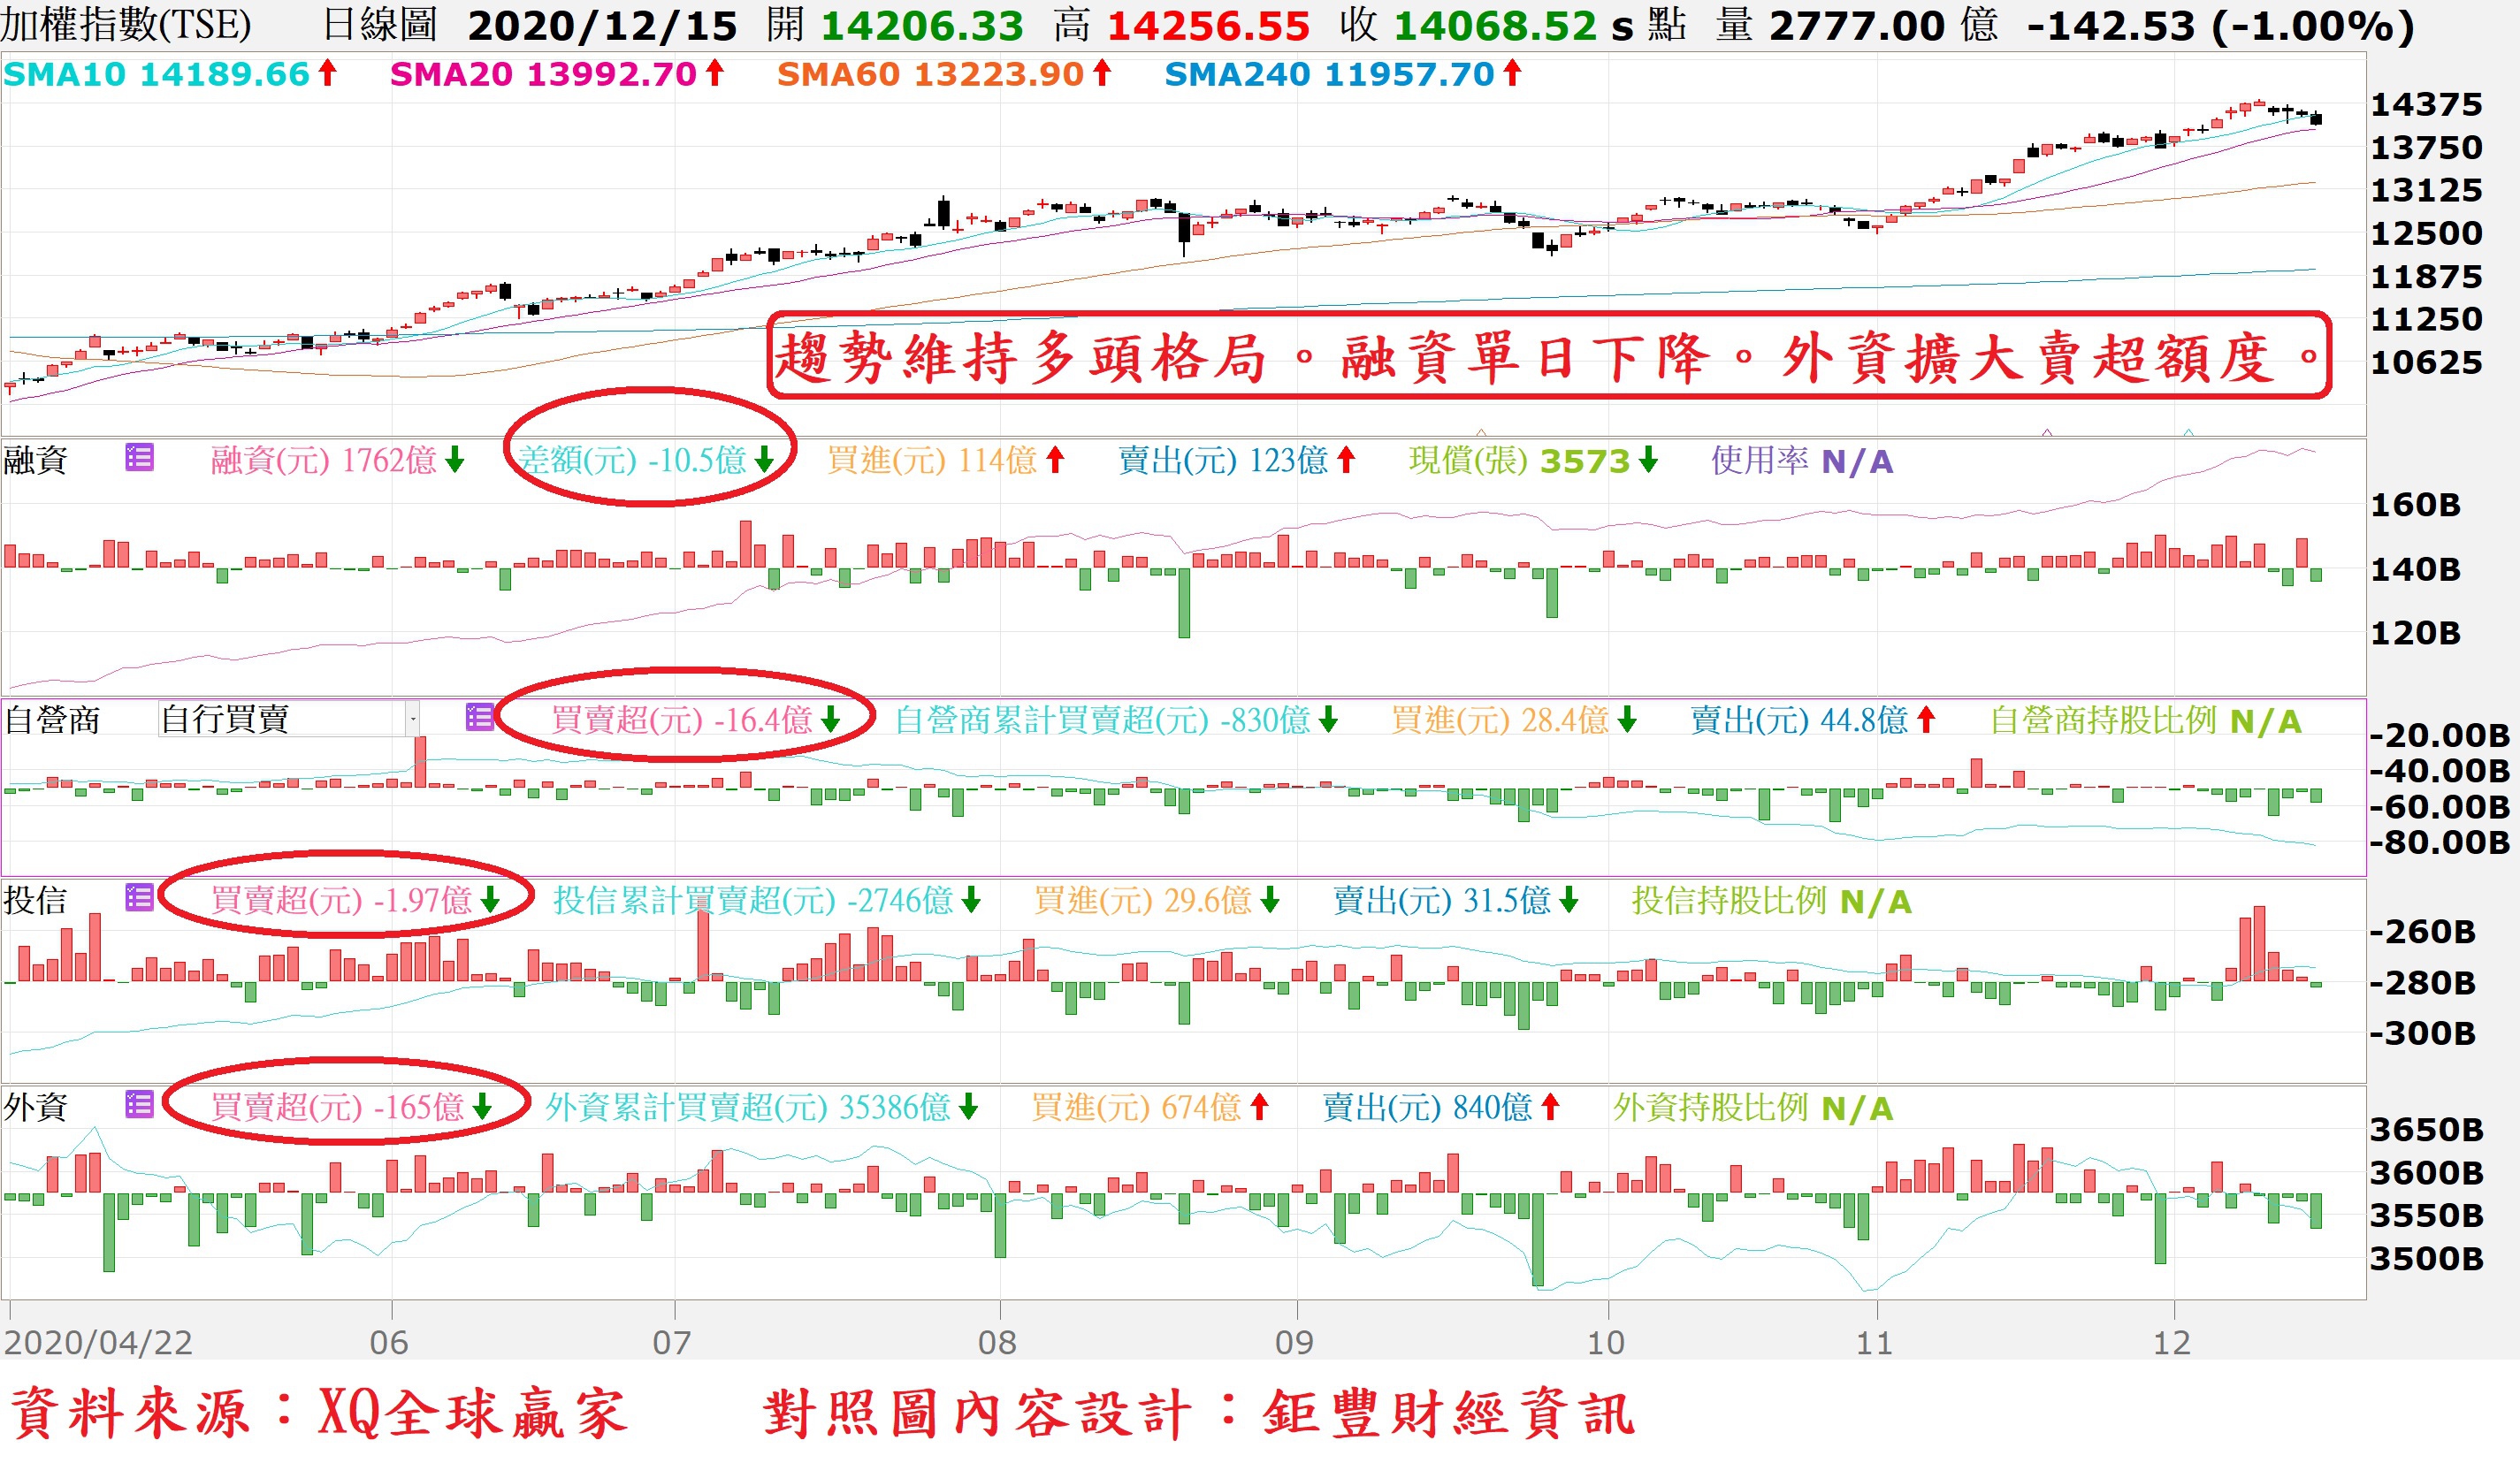Click 投信 買賣超(元) -1.97億 value
Viewport: 2520px width, 1463px height.
click(341, 900)
